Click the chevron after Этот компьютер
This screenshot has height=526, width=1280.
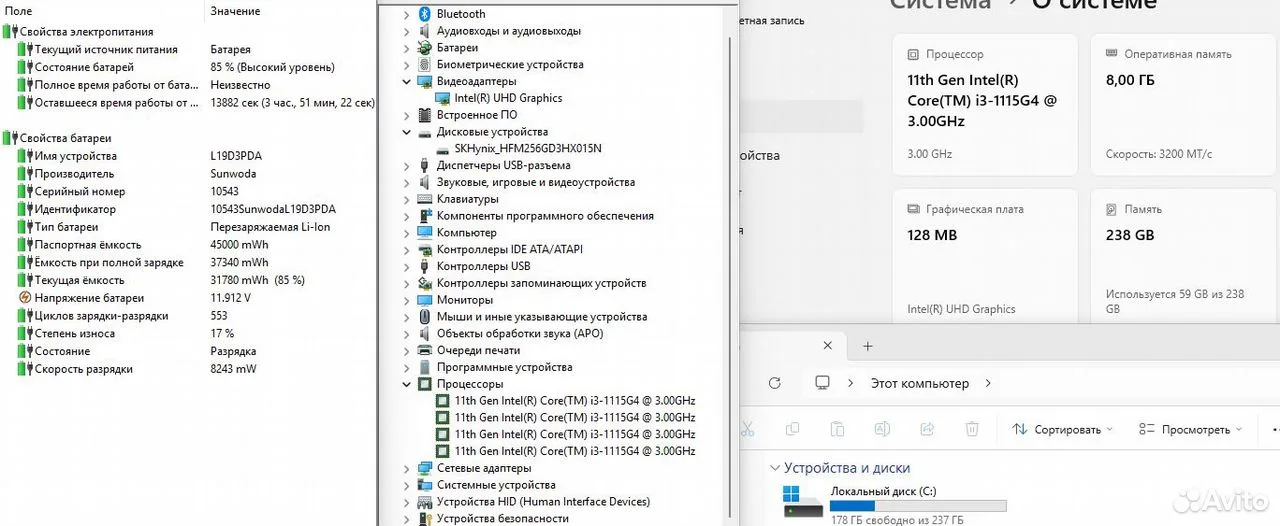click(988, 383)
